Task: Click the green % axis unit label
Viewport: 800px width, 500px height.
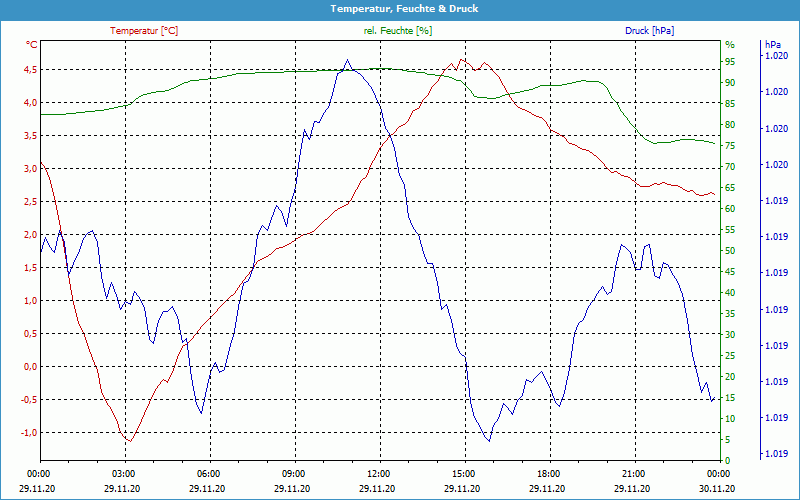Action: point(730,45)
